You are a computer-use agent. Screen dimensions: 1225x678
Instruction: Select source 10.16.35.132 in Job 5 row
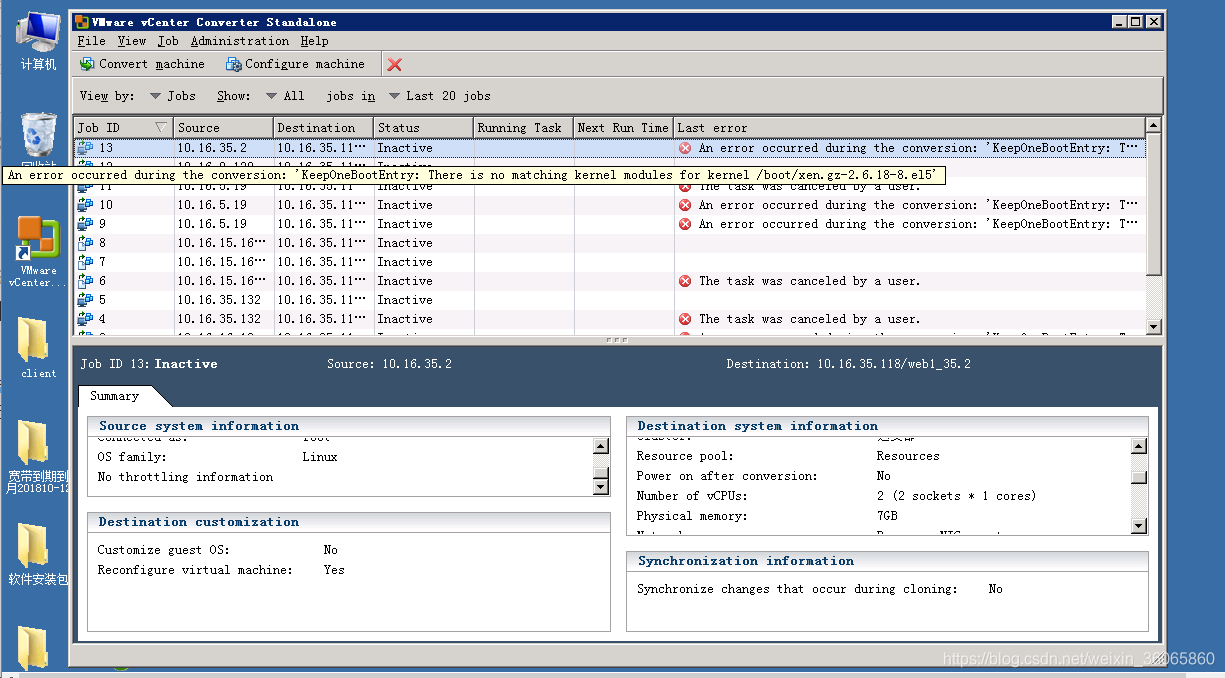219,300
